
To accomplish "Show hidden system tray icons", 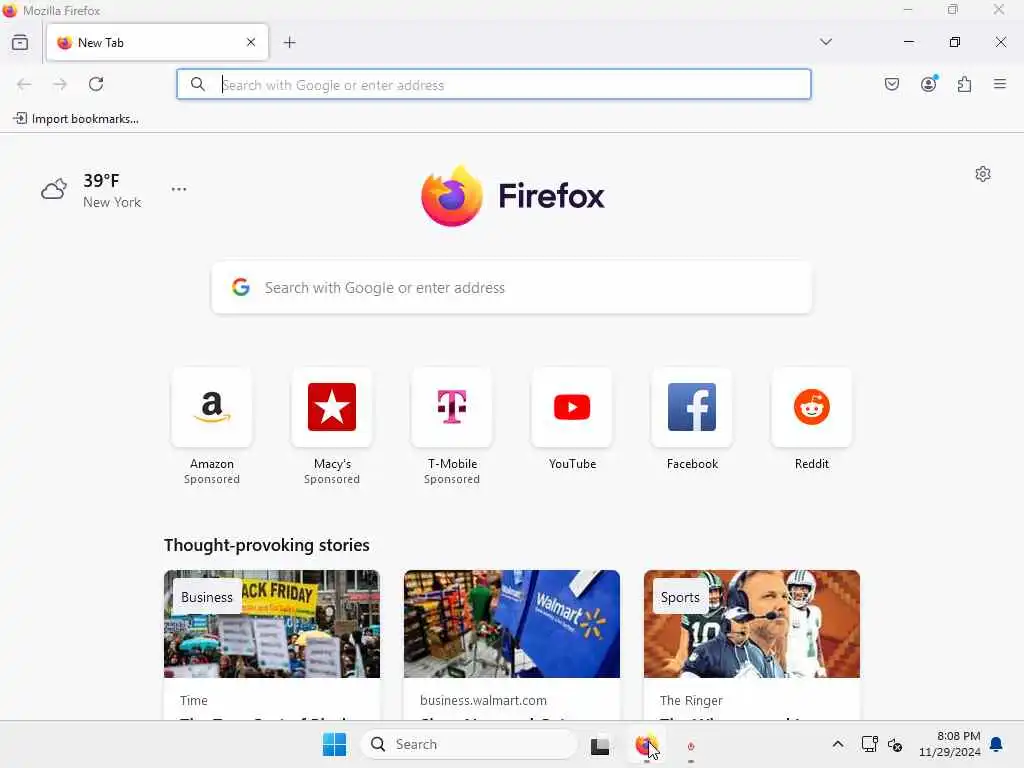I will [838, 744].
